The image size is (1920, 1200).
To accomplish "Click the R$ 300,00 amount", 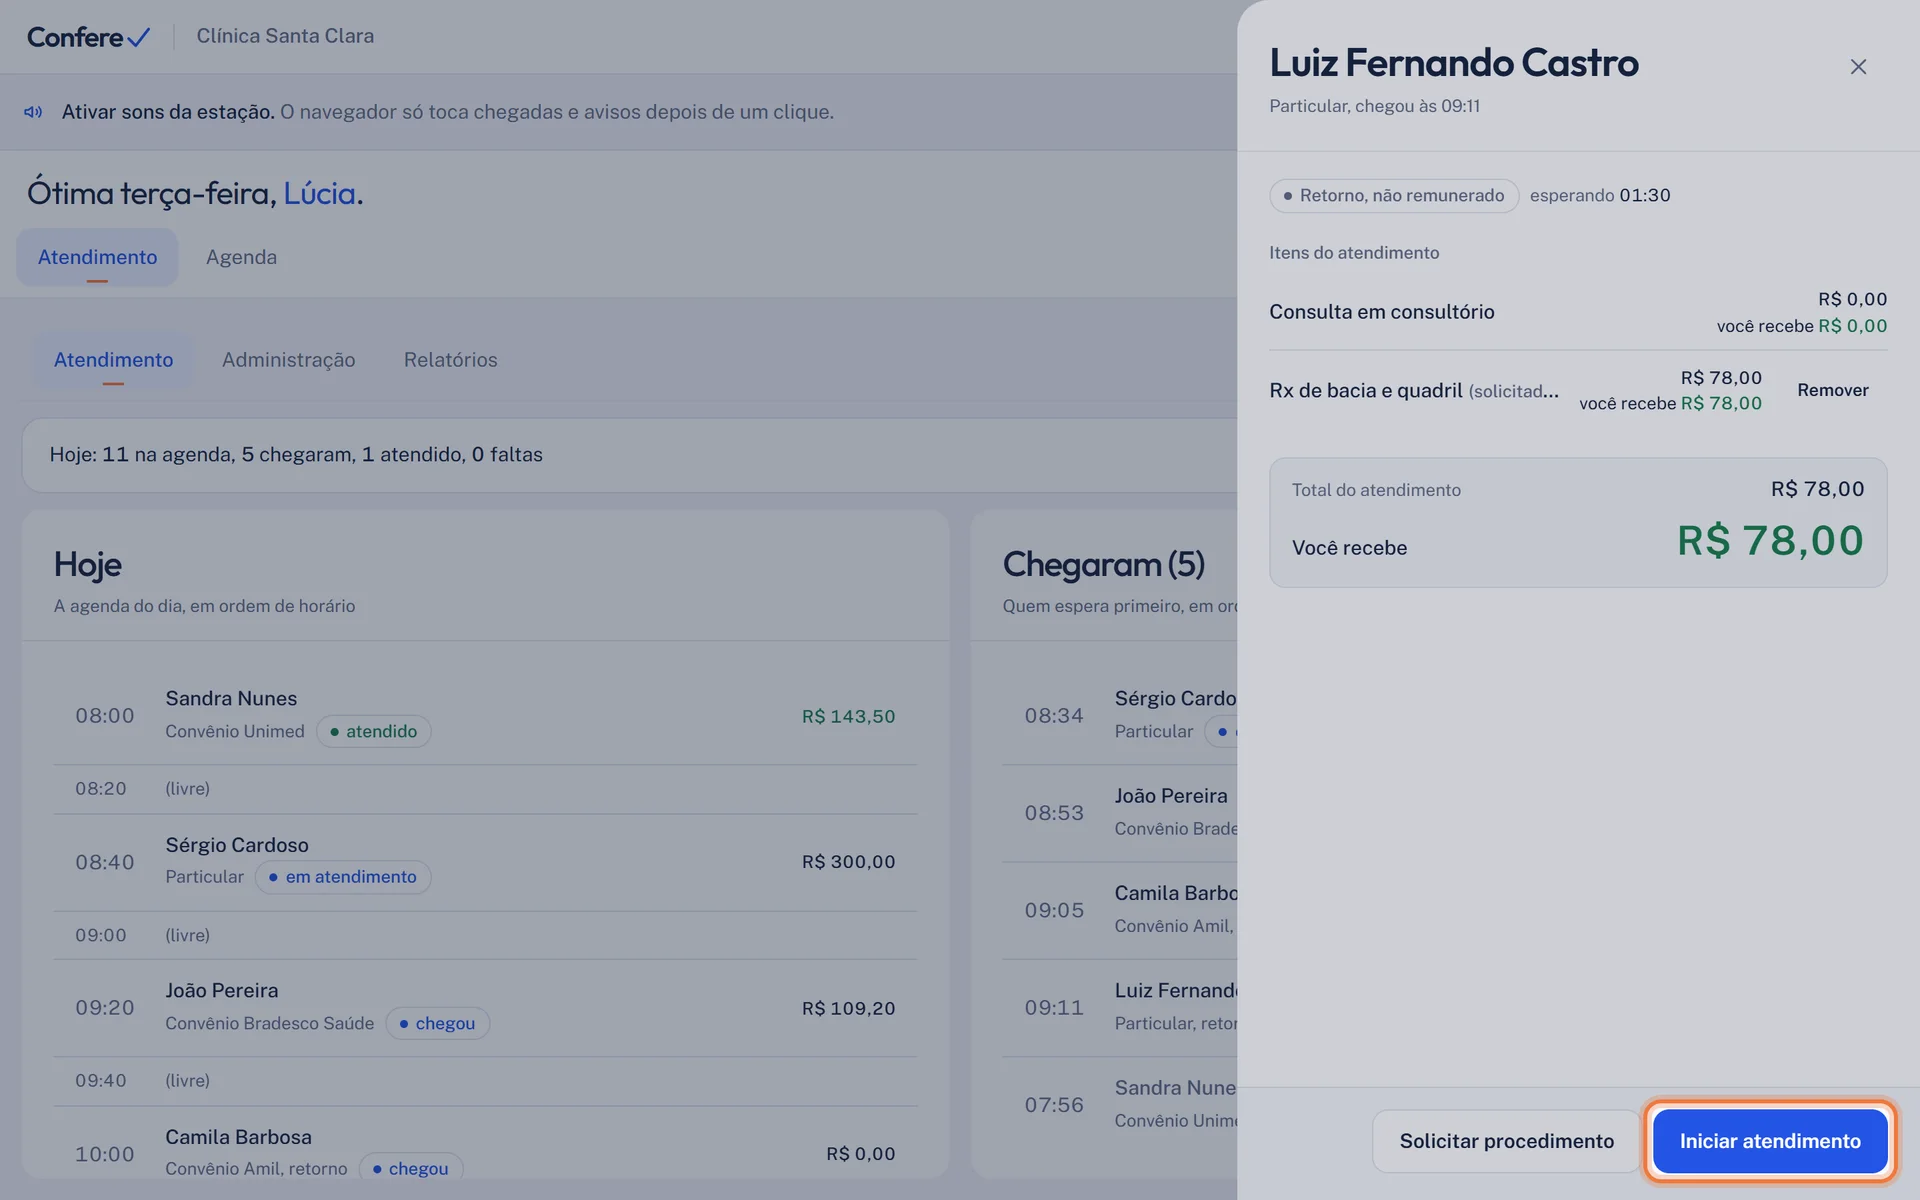I will point(848,862).
